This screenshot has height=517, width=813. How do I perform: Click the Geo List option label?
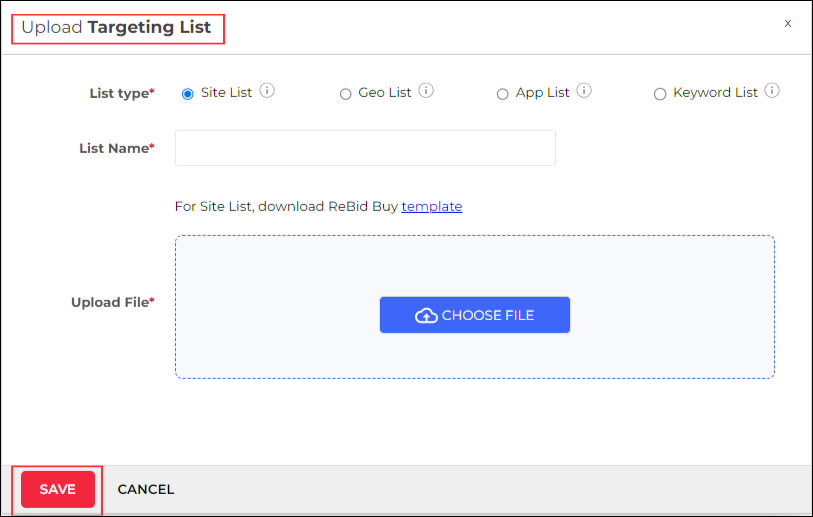[384, 92]
